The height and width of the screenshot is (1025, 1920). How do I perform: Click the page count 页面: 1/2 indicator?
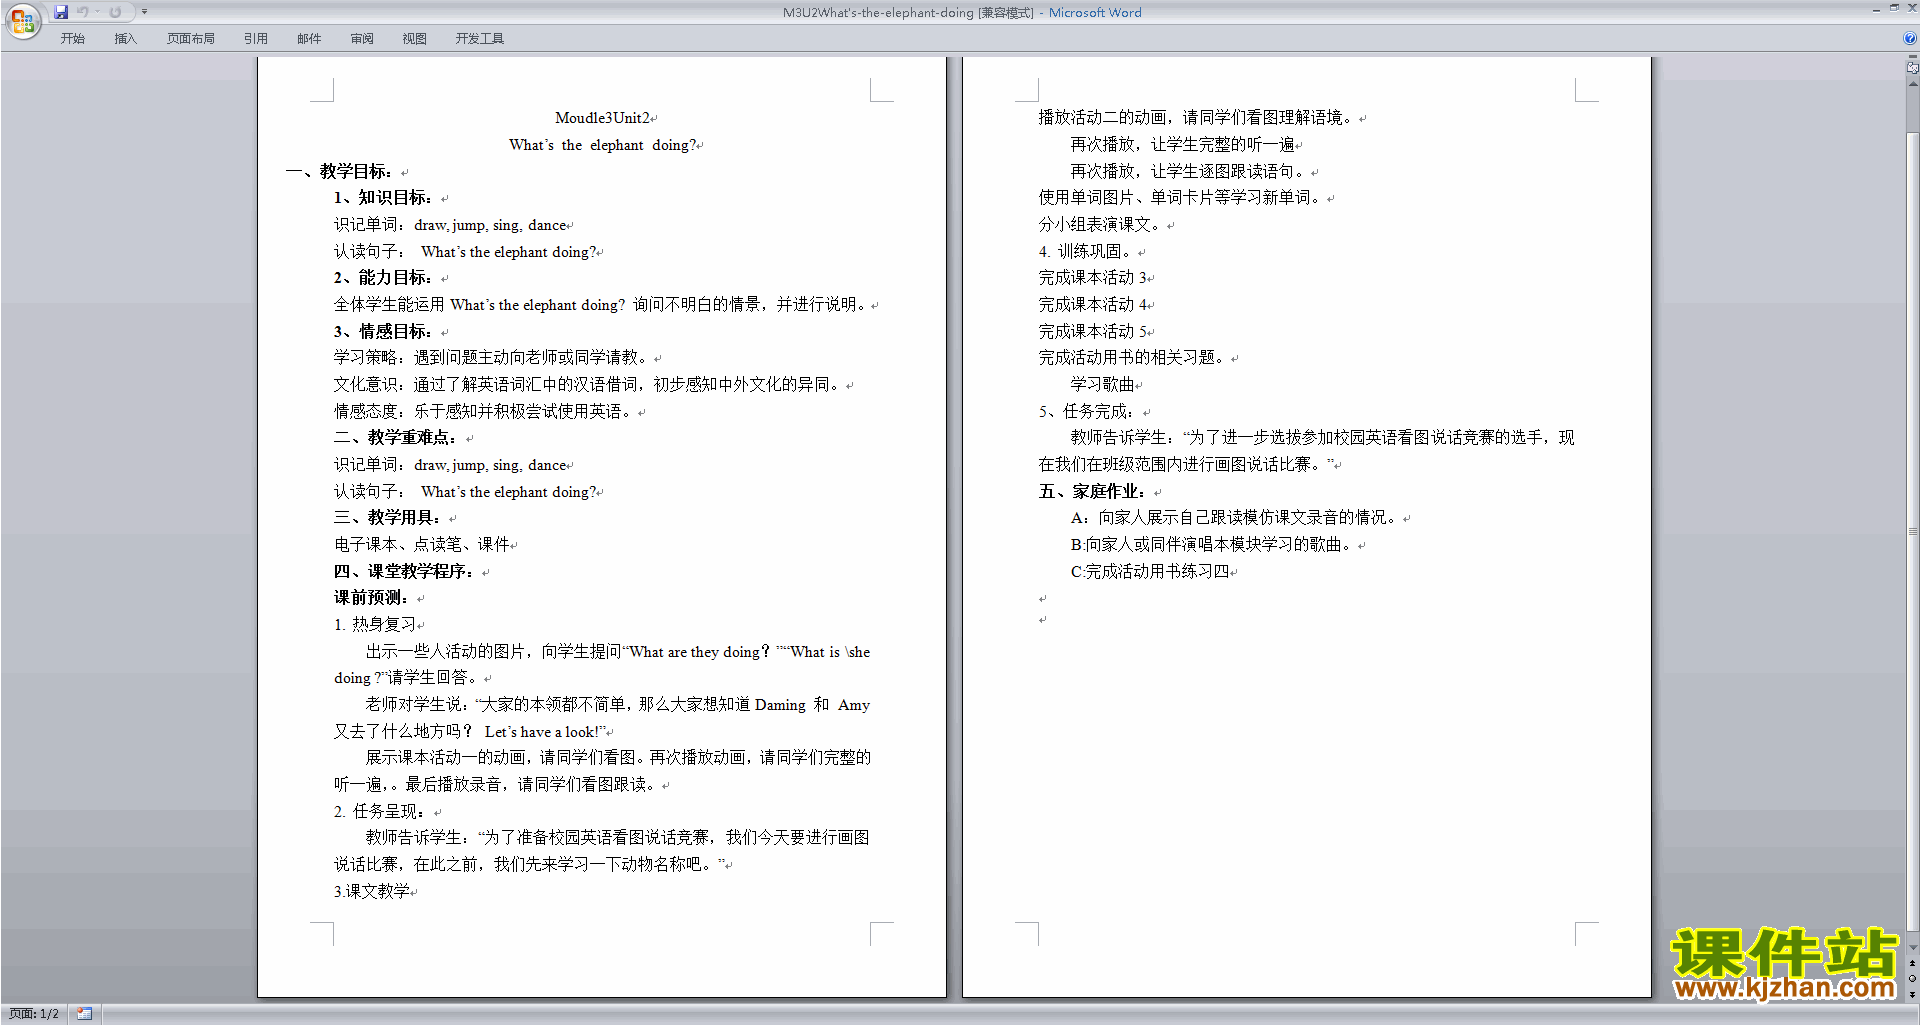[x=34, y=1014]
